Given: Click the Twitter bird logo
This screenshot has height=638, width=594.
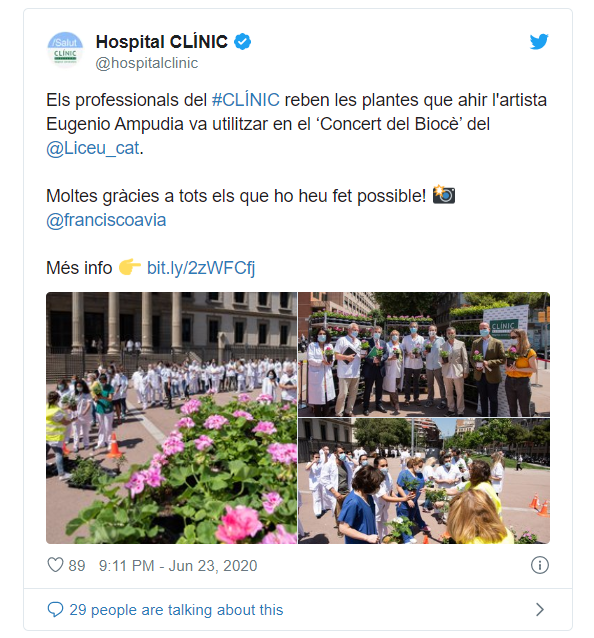Looking at the screenshot, I should pyautogui.click(x=539, y=42).
